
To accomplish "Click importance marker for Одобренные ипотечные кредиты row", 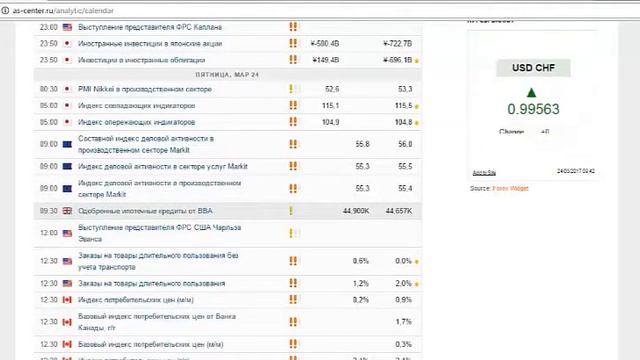I will tap(291, 211).
